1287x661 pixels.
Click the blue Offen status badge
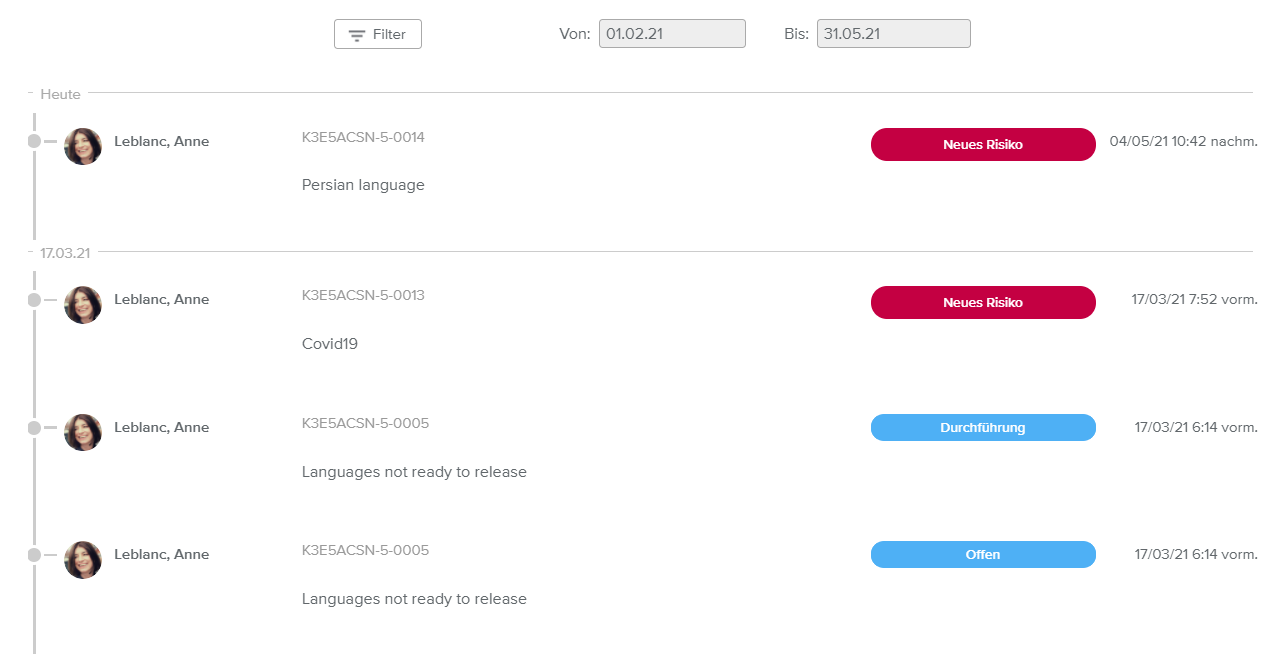(x=983, y=555)
